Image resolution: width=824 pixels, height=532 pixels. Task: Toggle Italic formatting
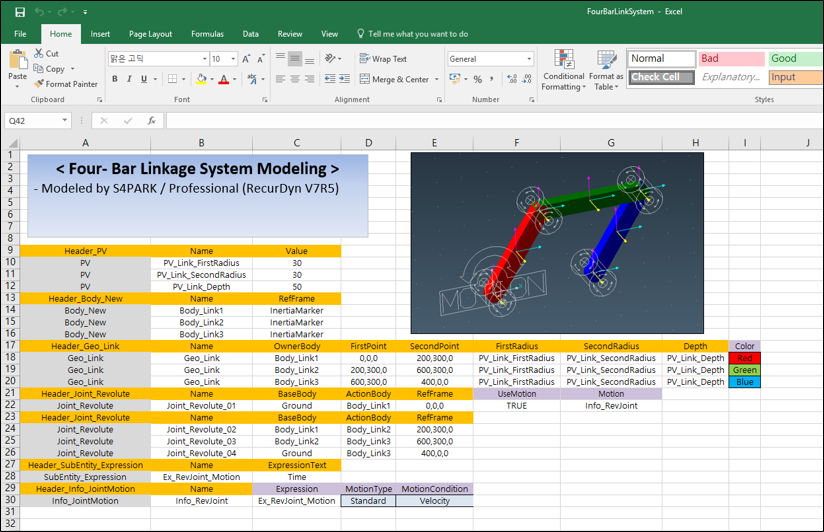coord(129,79)
